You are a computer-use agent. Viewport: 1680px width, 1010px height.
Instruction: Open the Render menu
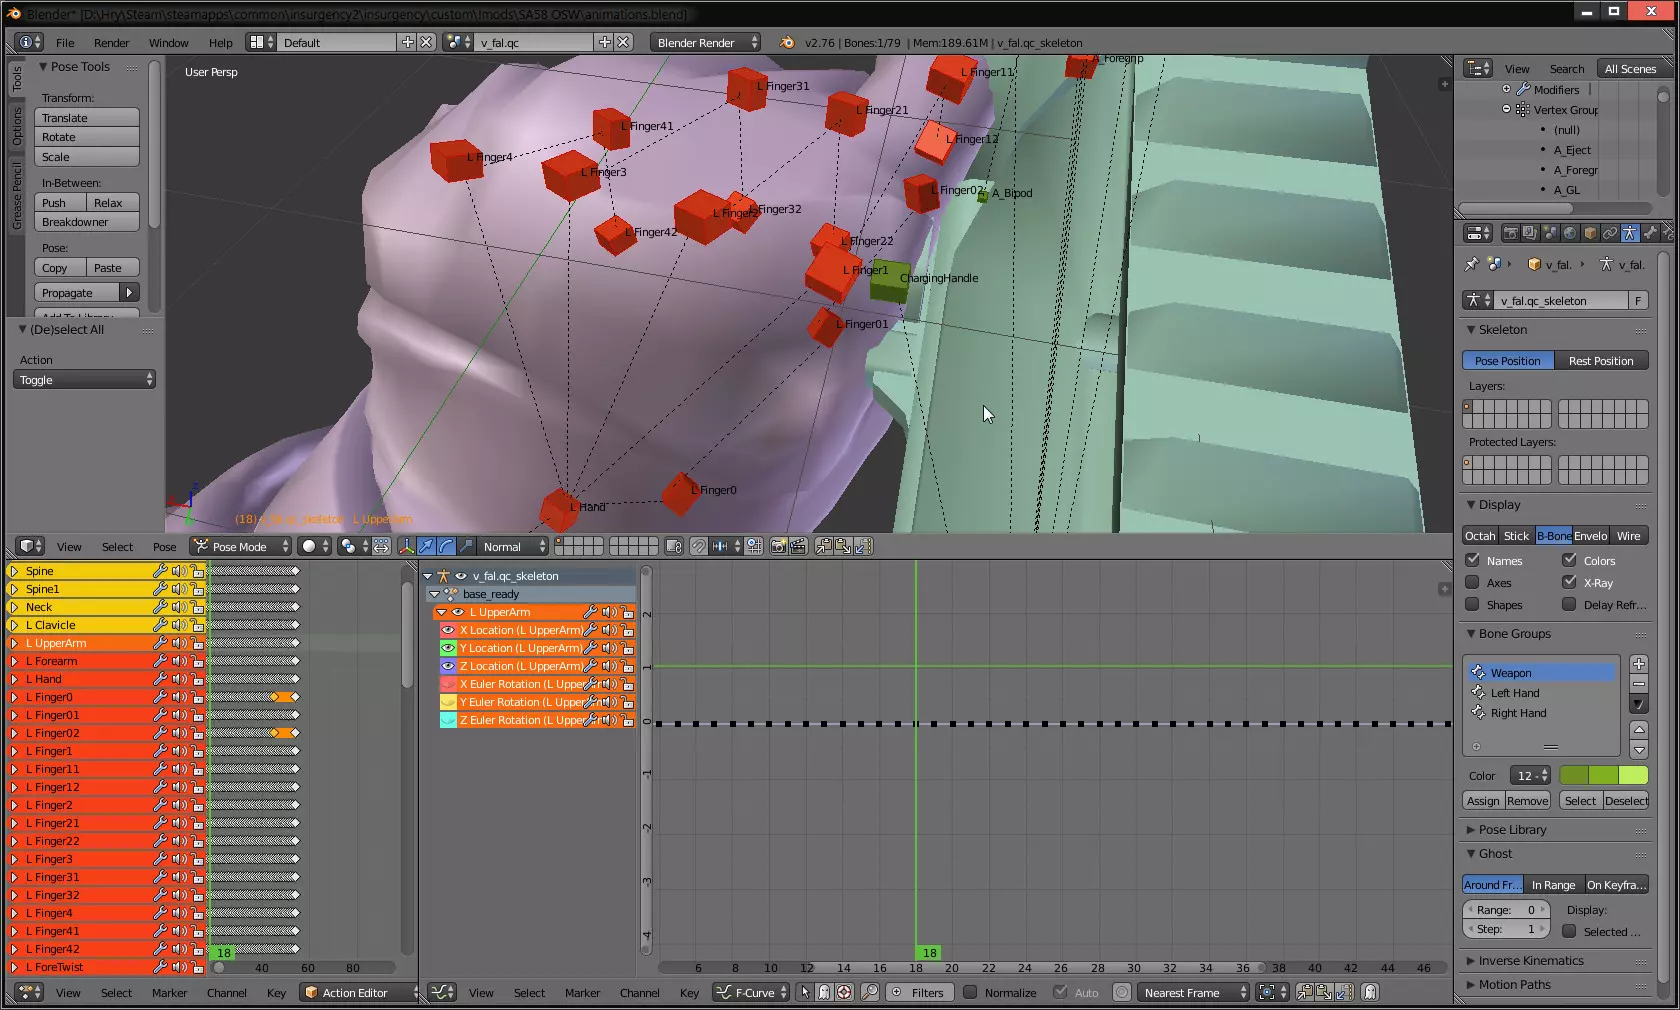click(111, 43)
